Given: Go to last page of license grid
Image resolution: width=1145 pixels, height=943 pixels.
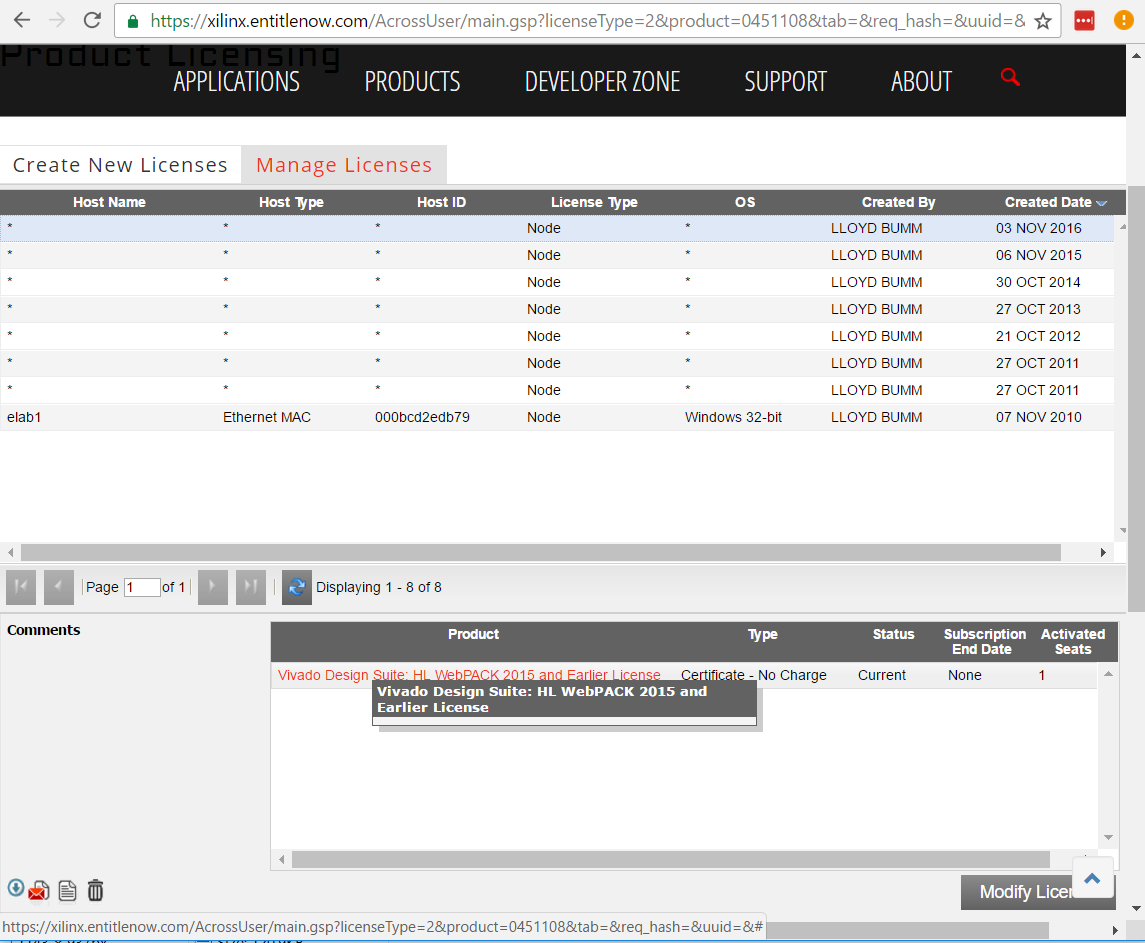Looking at the screenshot, I should [x=250, y=587].
